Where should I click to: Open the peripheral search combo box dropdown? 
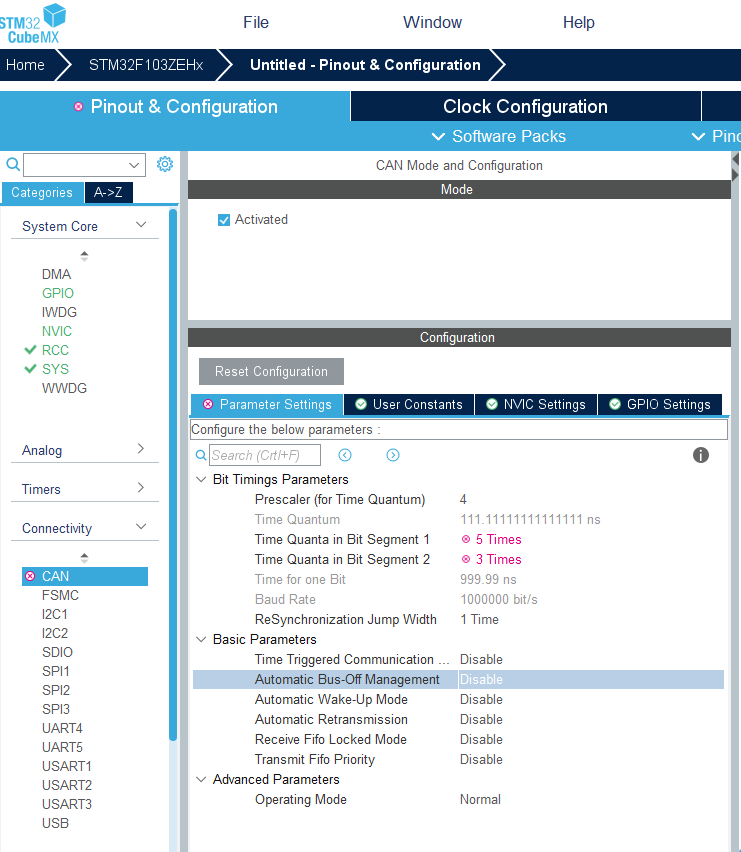(134, 165)
